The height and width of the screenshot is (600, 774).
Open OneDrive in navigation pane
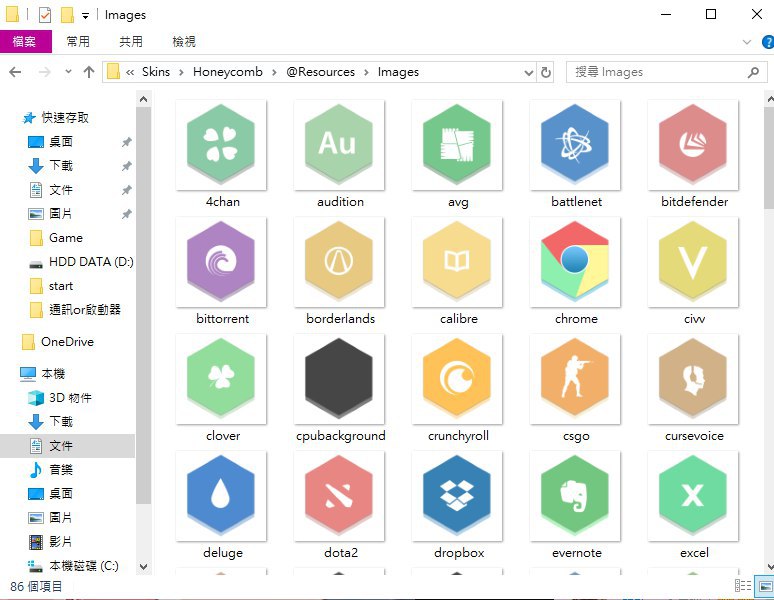(x=67, y=341)
